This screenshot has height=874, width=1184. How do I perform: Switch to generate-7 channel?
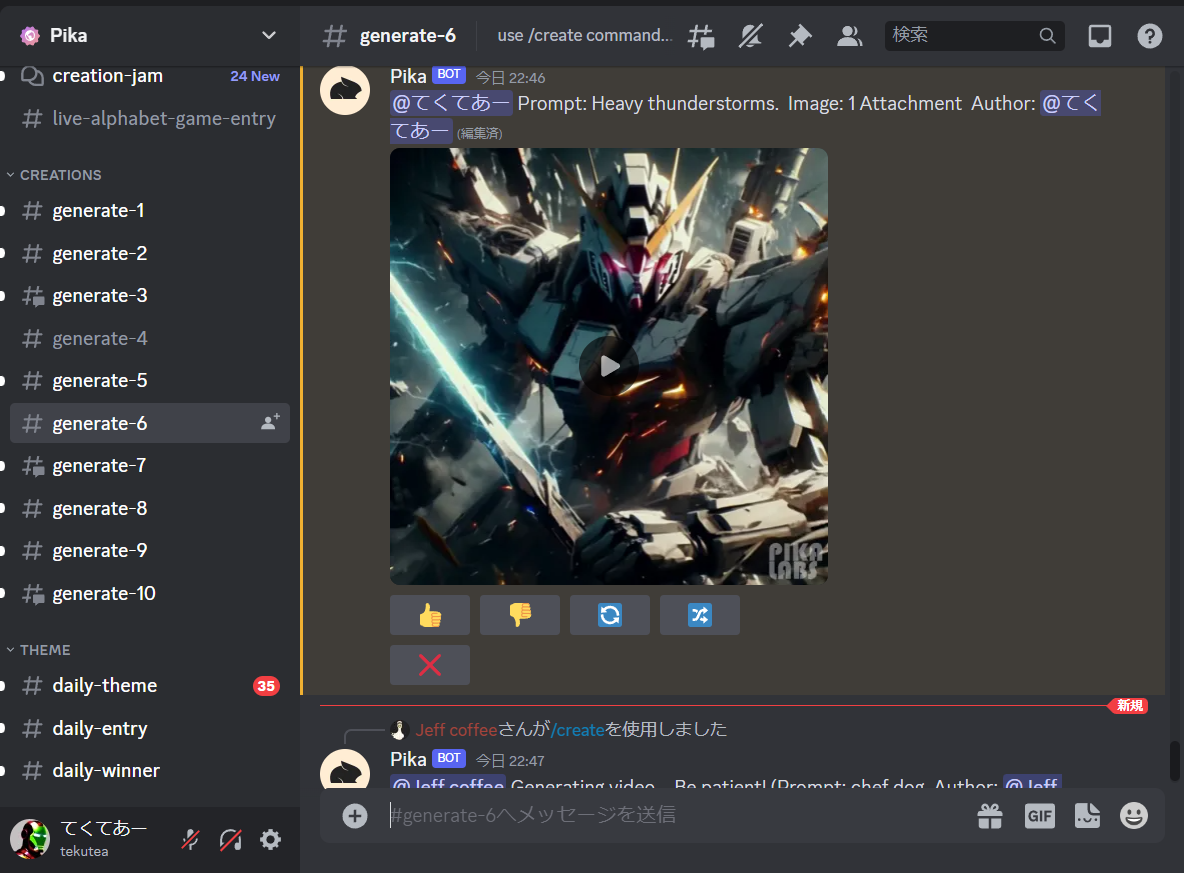(150, 466)
